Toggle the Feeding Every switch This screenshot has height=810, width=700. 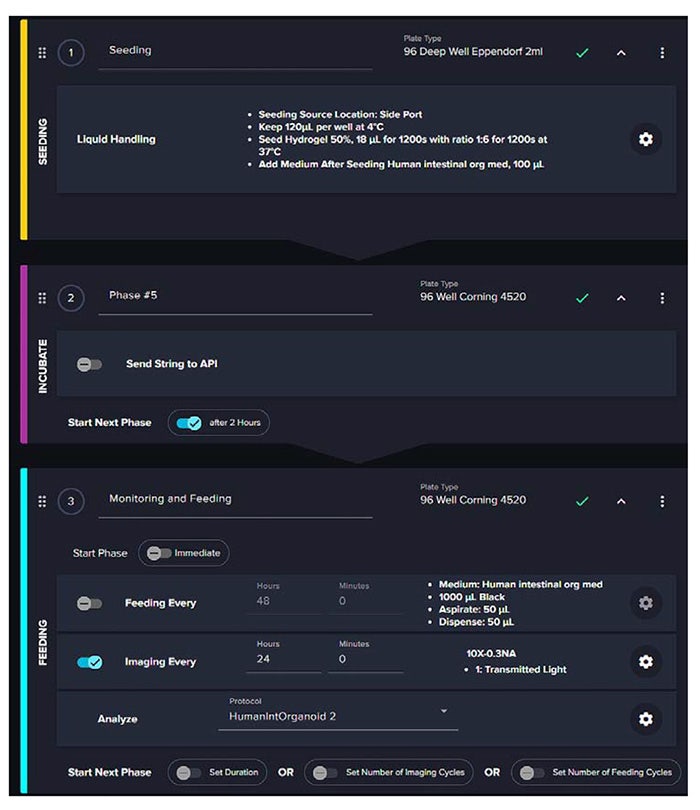point(90,604)
